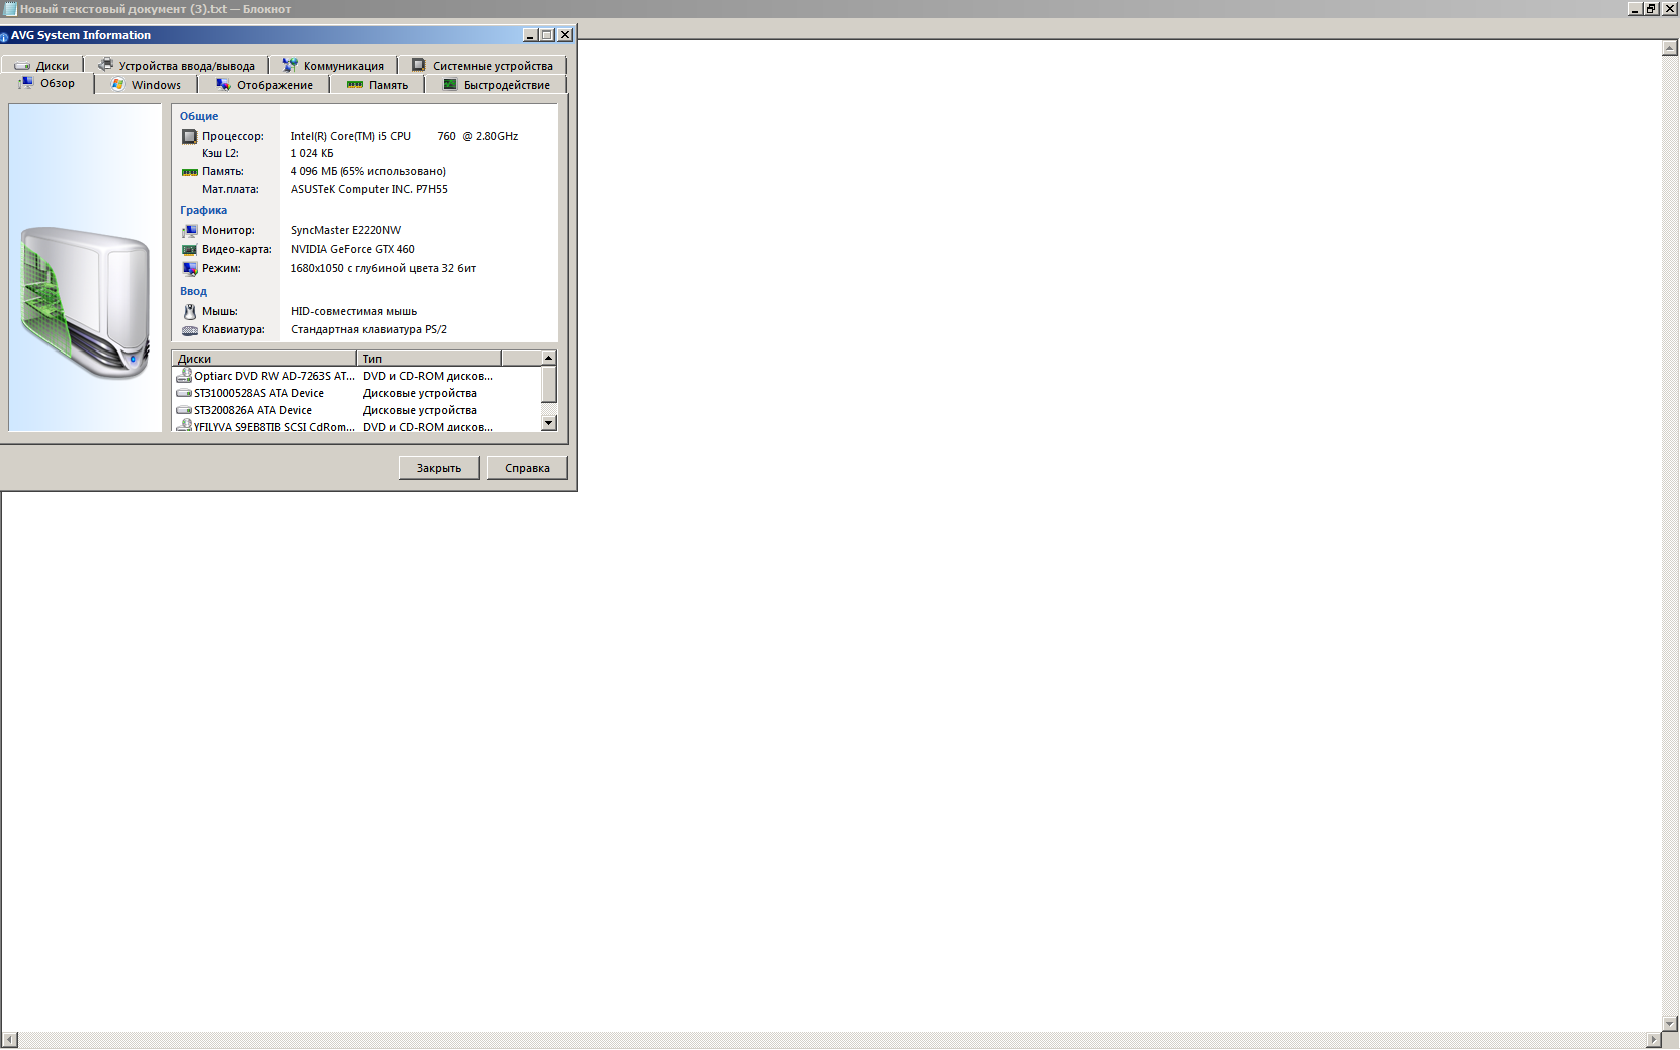Open the Windows tab

pos(146,85)
